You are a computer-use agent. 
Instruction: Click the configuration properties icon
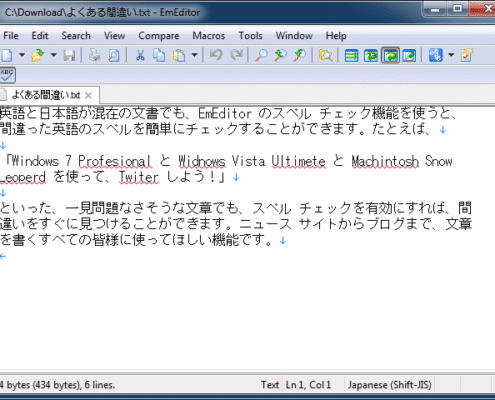tap(435, 55)
